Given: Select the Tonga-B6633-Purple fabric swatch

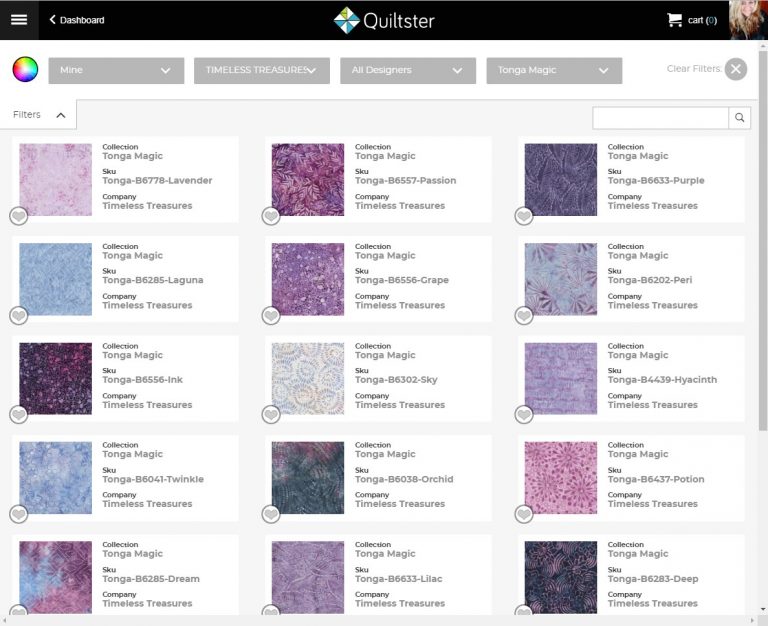Looking at the screenshot, I should [x=560, y=179].
